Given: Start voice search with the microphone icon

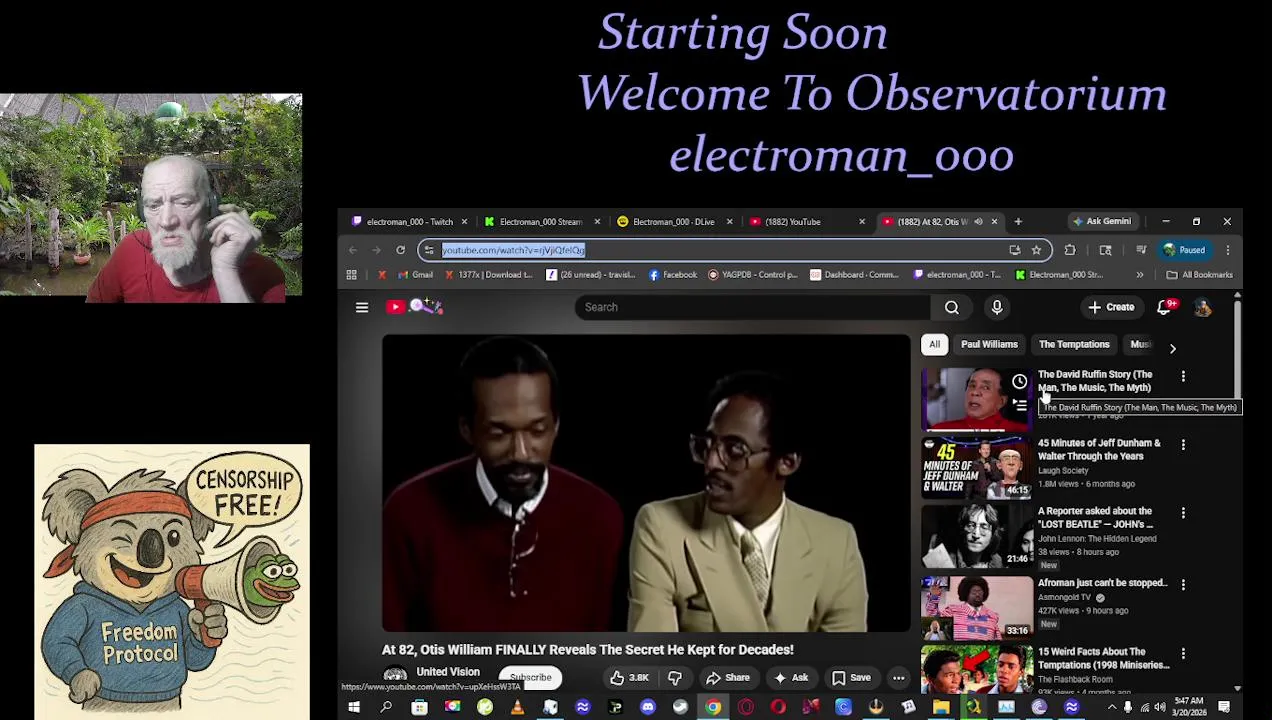Looking at the screenshot, I should [x=997, y=307].
